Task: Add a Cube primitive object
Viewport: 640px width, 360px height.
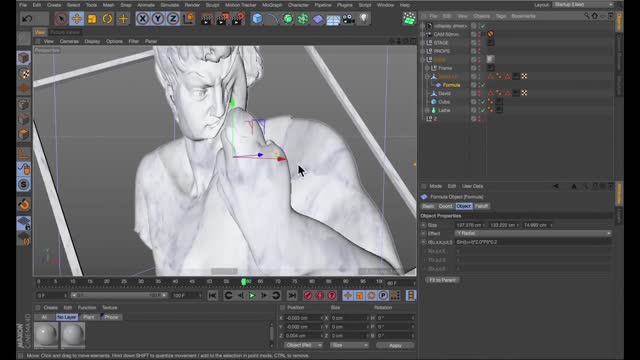Action: (x=257, y=19)
